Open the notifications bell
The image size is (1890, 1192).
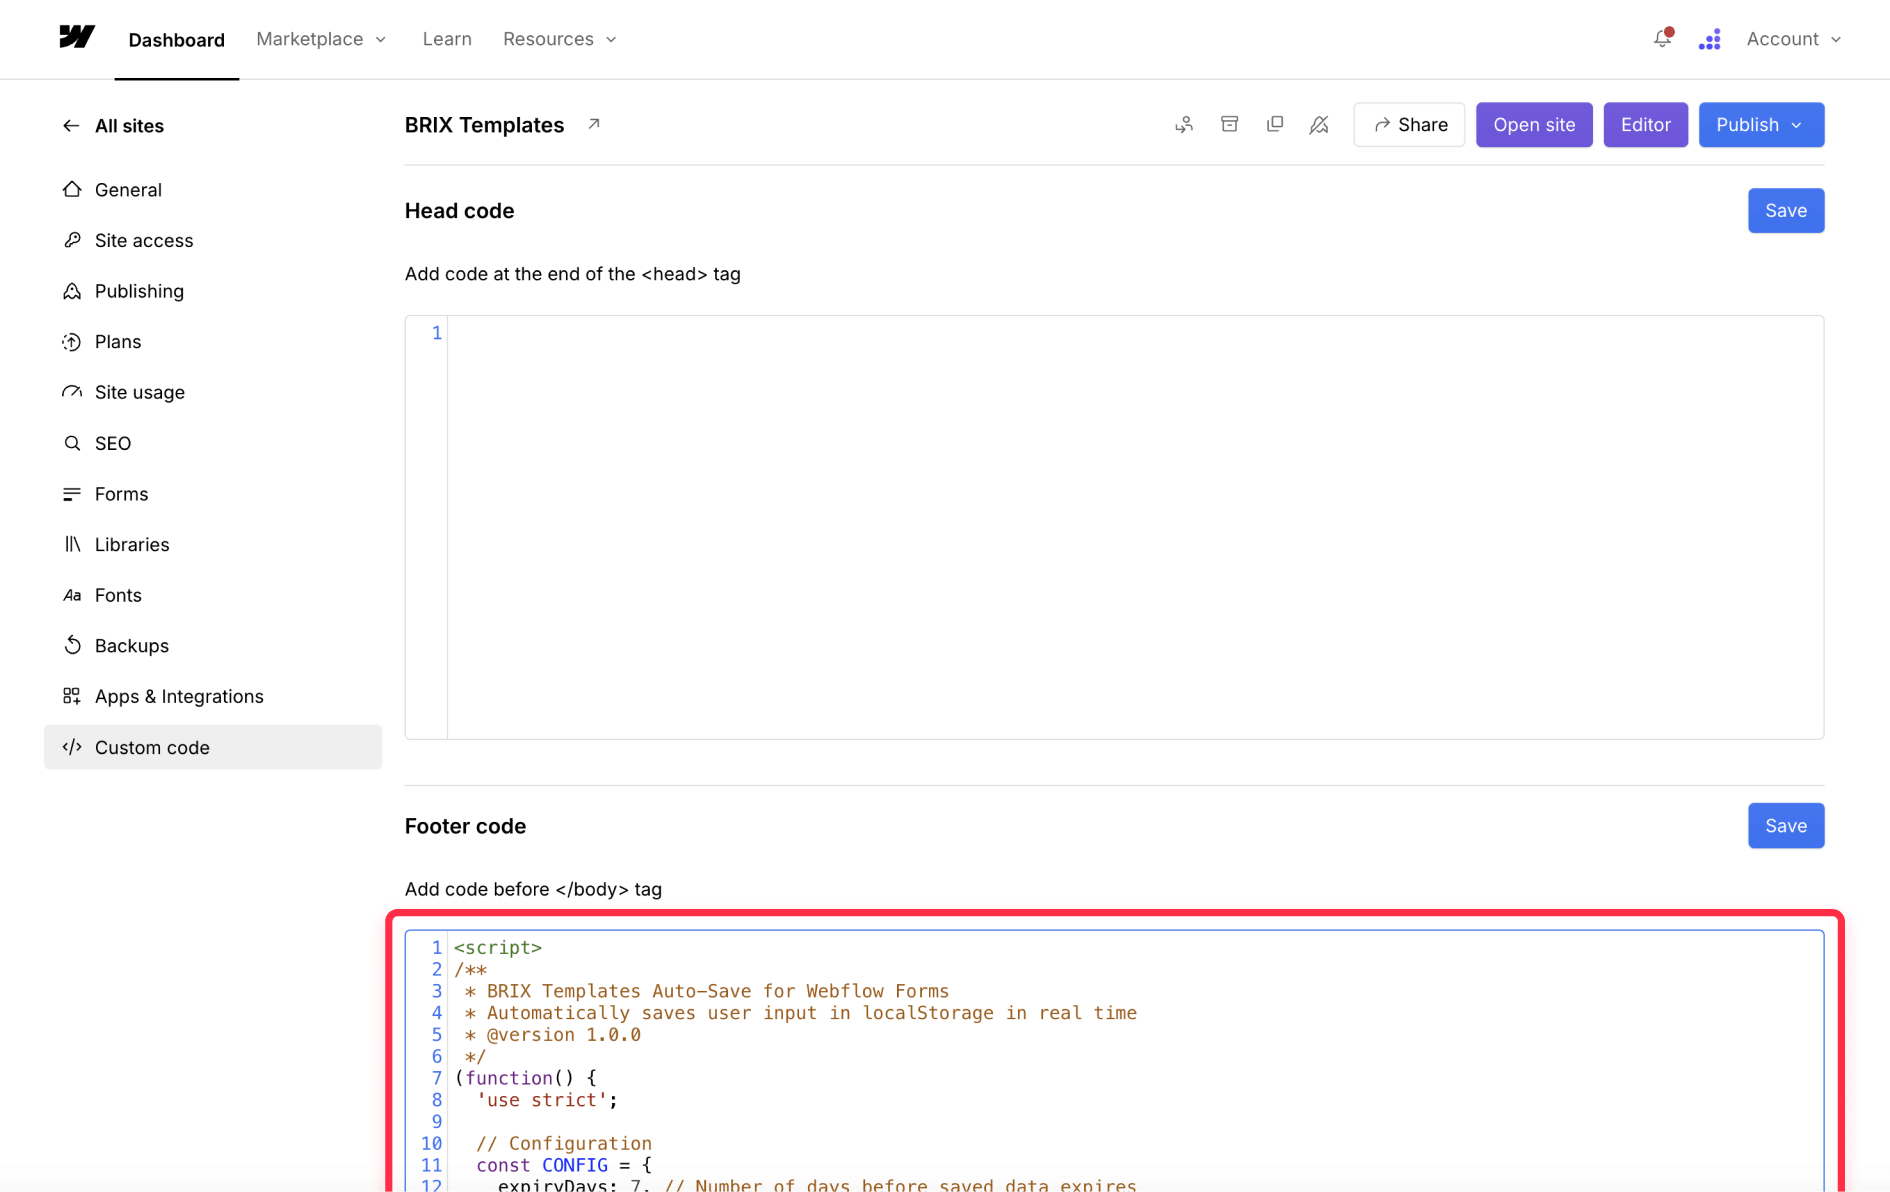pyautogui.click(x=1662, y=39)
